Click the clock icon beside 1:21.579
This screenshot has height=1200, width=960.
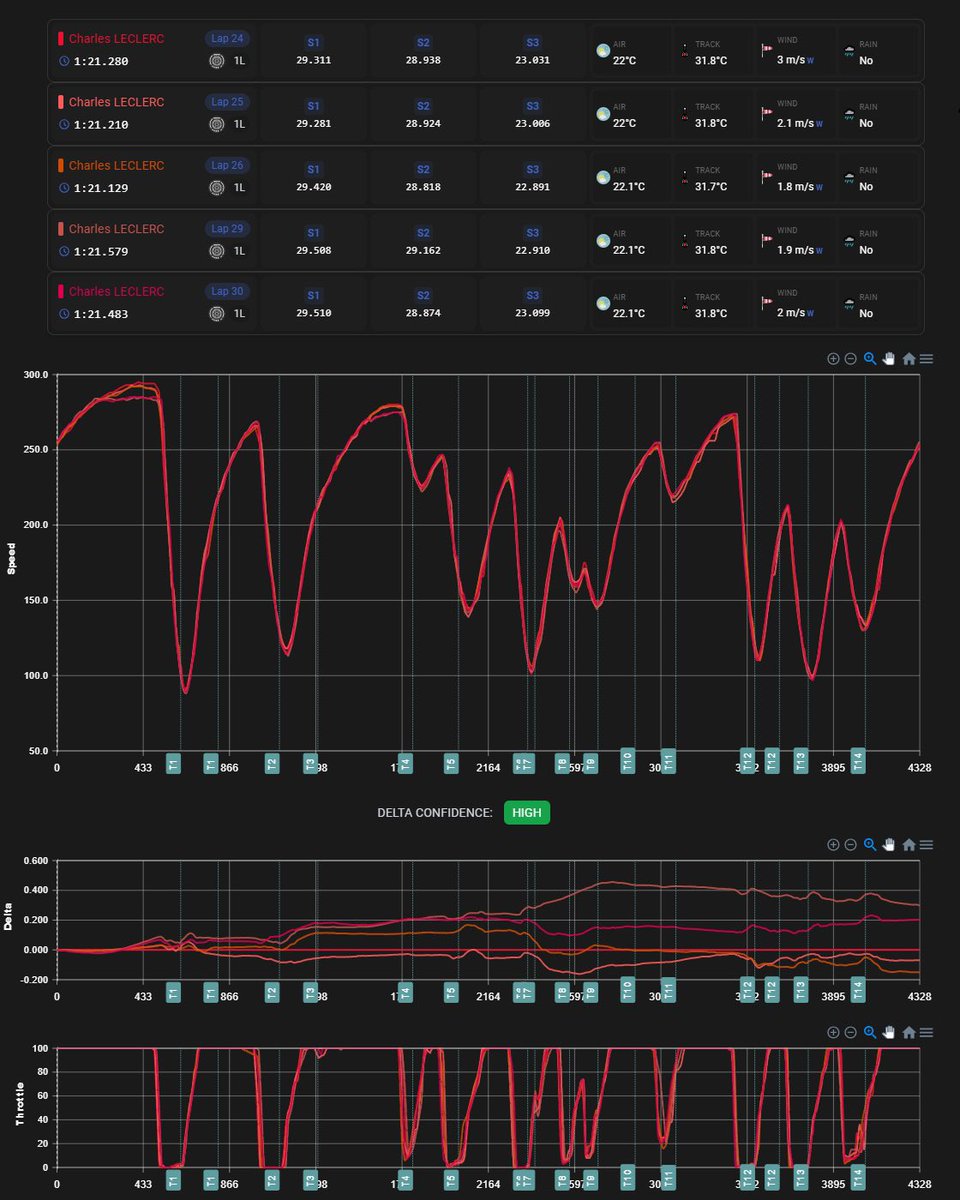tap(65, 251)
